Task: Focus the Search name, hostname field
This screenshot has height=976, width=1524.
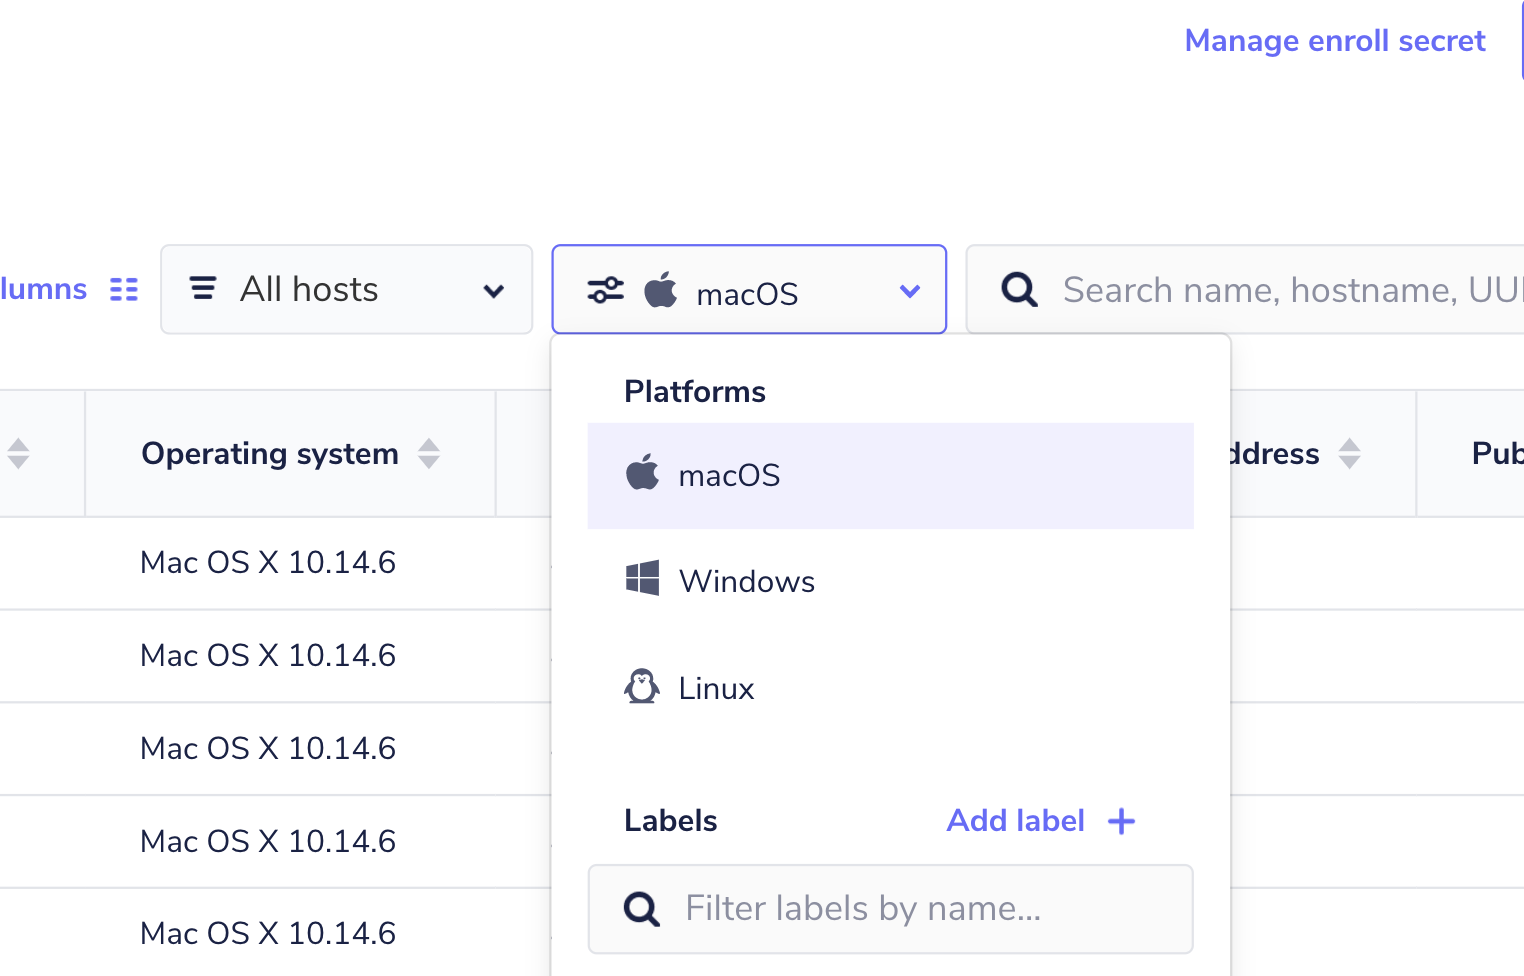Action: pyautogui.click(x=1245, y=289)
